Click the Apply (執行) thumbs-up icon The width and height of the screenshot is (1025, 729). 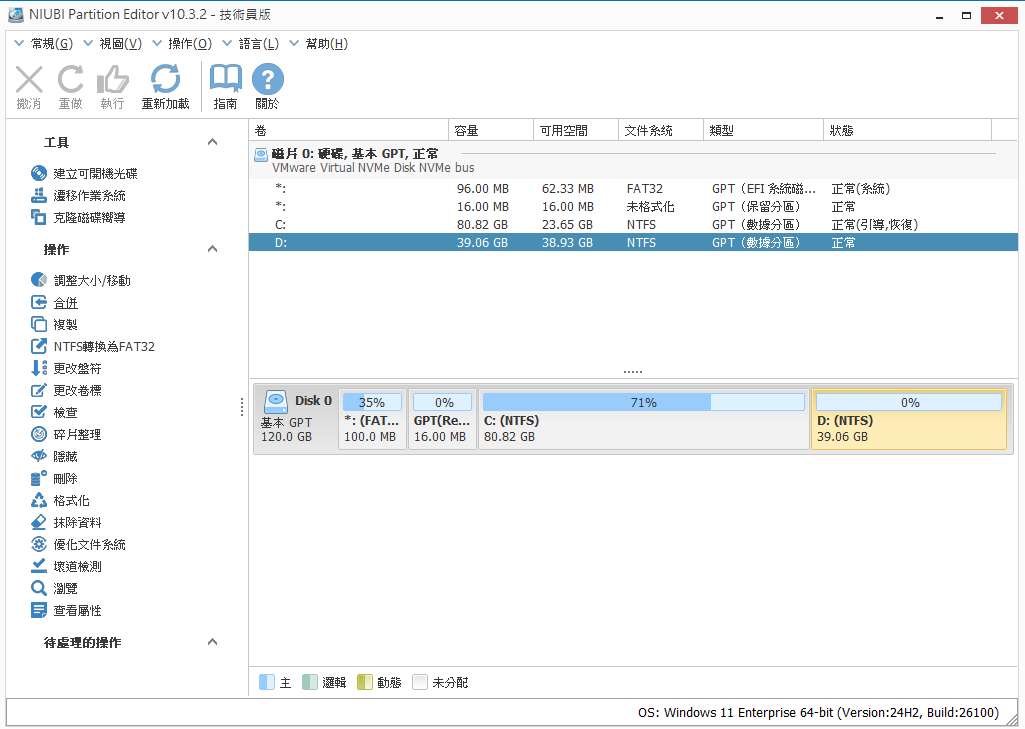point(112,80)
